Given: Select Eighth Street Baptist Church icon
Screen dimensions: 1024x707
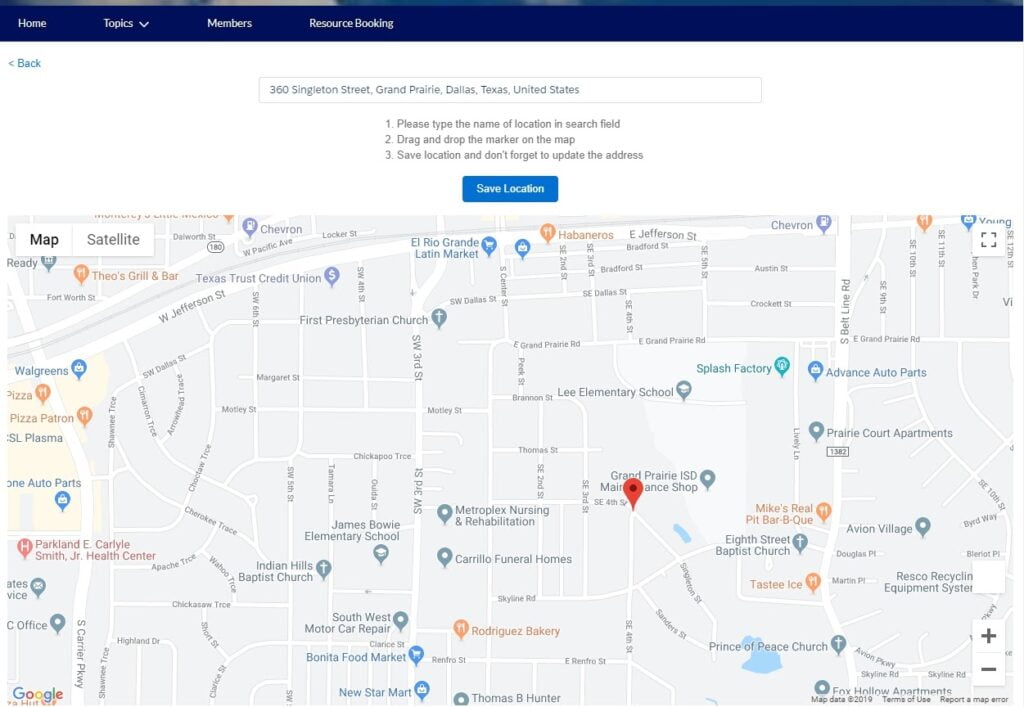Looking at the screenshot, I should tap(800, 542).
